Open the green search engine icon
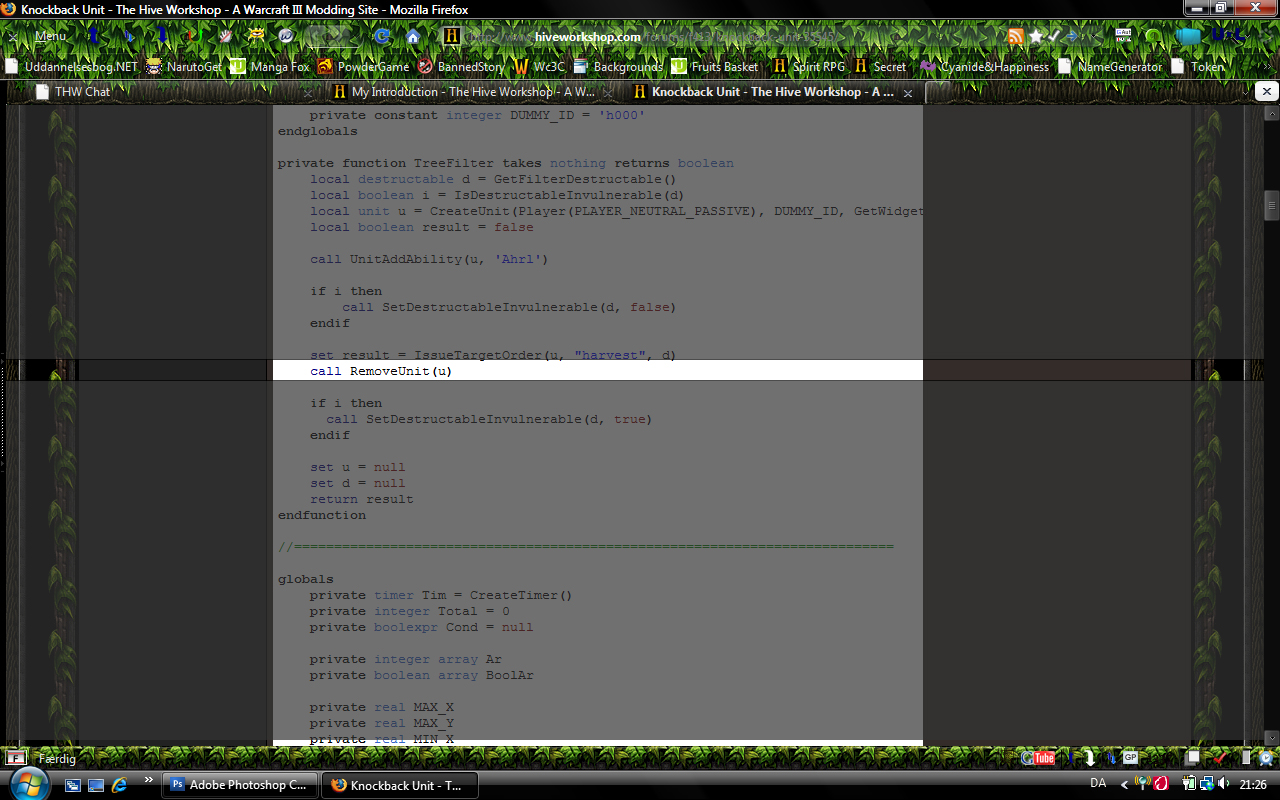Image resolution: width=1280 pixels, height=800 pixels. pyautogui.click(x=1154, y=36)
